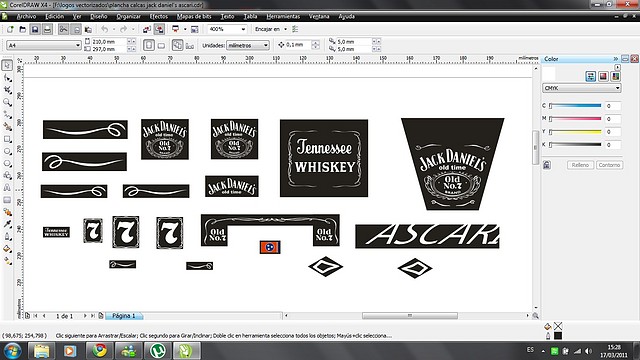The height and width of the screenshot is (360, 640).
Task: Select the Smart fill tool
Action: (7, 127)
